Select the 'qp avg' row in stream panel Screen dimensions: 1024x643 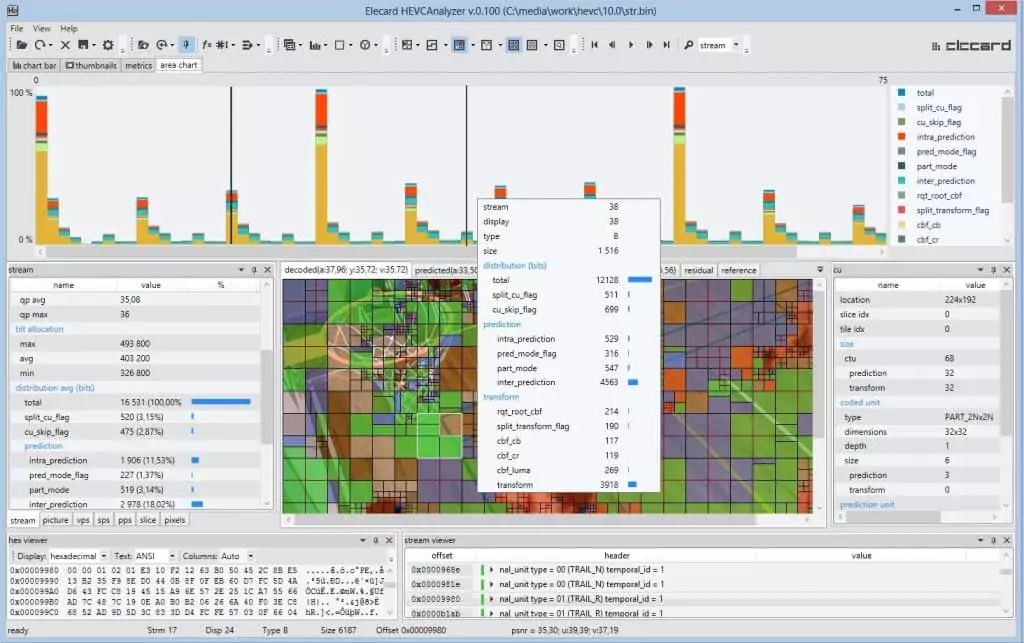(135, 300)
